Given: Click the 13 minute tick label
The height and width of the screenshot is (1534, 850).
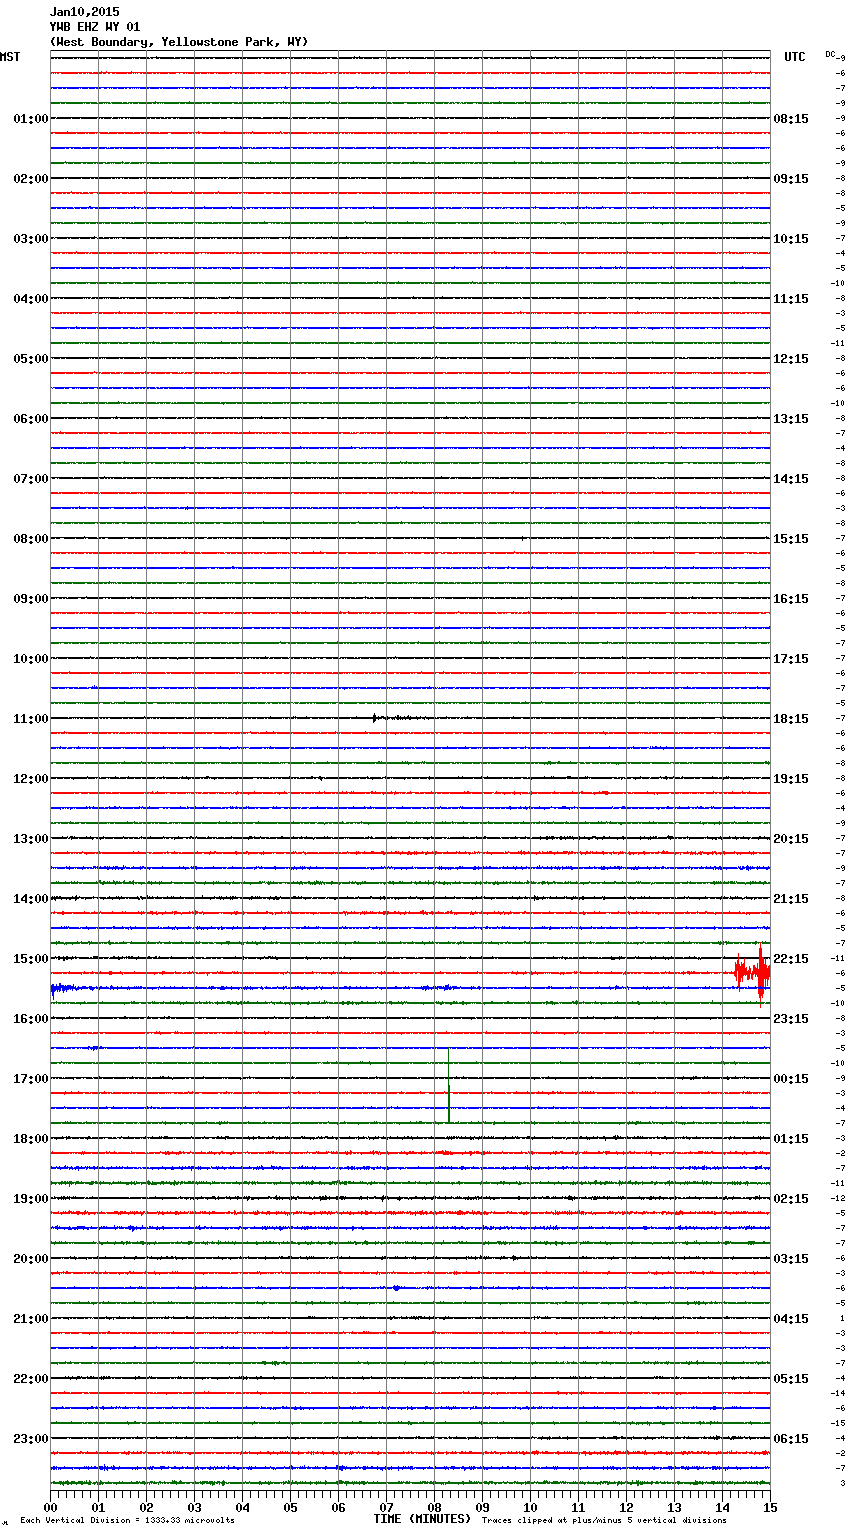Looking at the screenshot, I should click(674, 1507).
